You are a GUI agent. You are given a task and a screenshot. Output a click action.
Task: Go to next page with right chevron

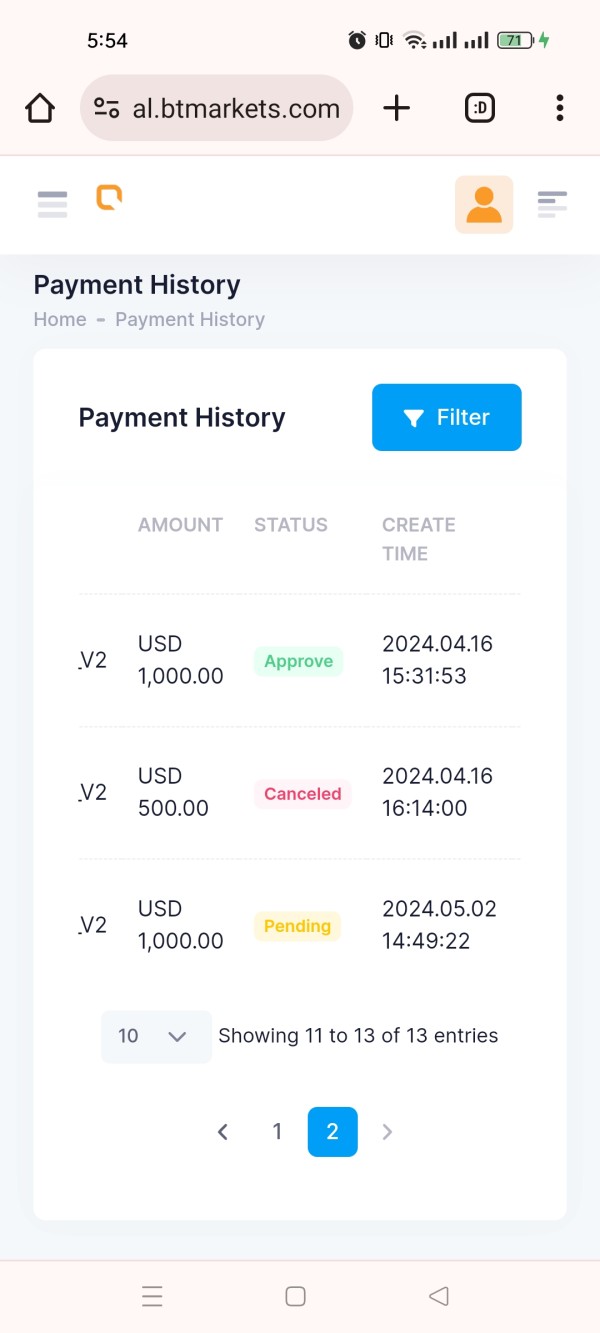click(388, 1132)
